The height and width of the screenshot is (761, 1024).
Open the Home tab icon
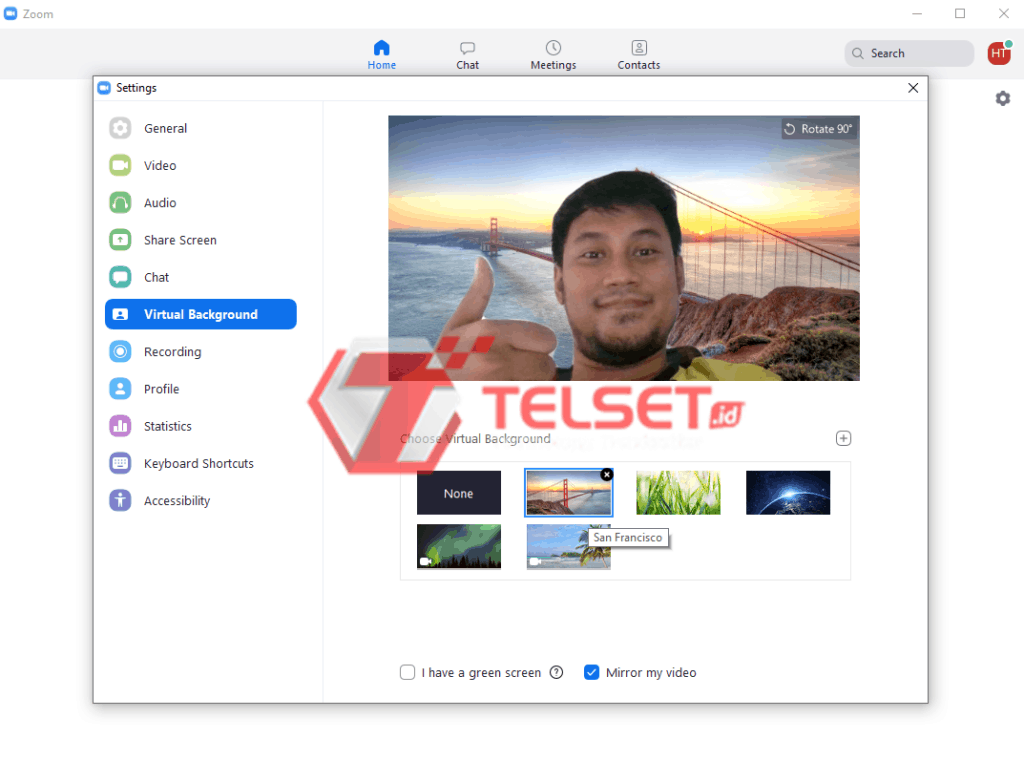click(x=381, y=48)
